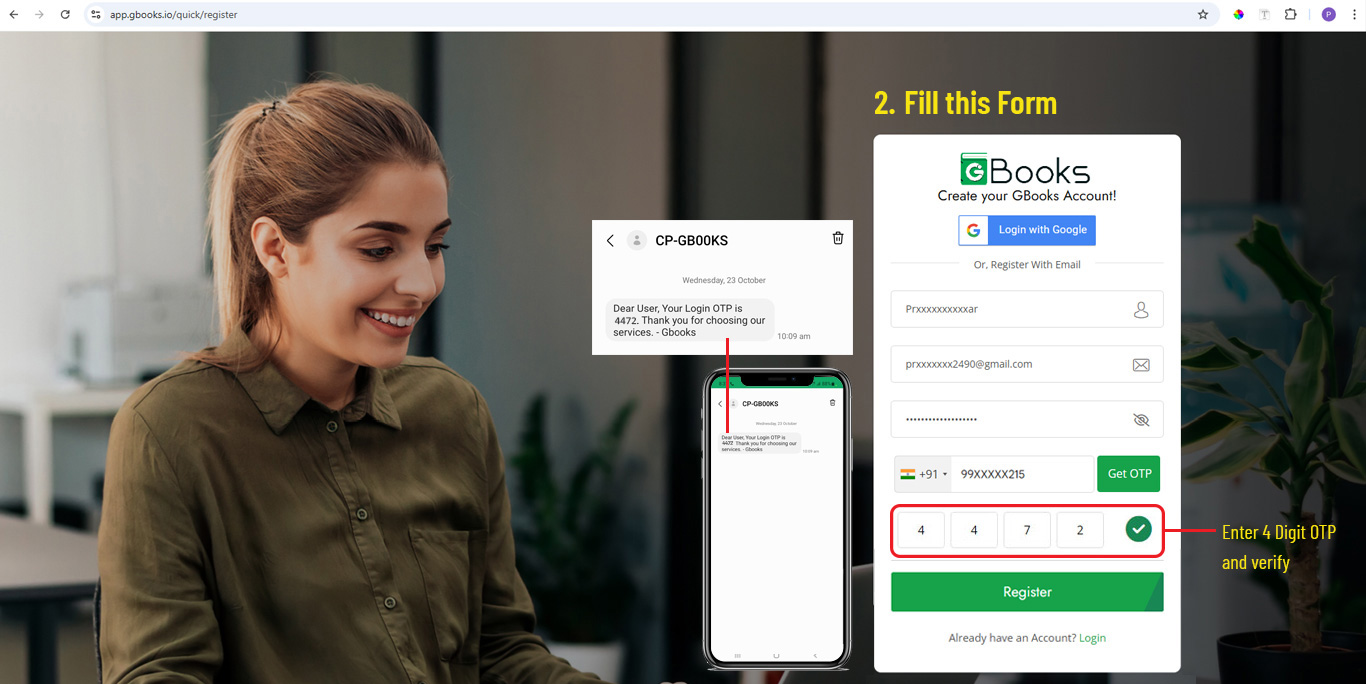Bookmark this page with the star icon
The width and height of the screenshot is (1366, 684).
(1203, 15)
